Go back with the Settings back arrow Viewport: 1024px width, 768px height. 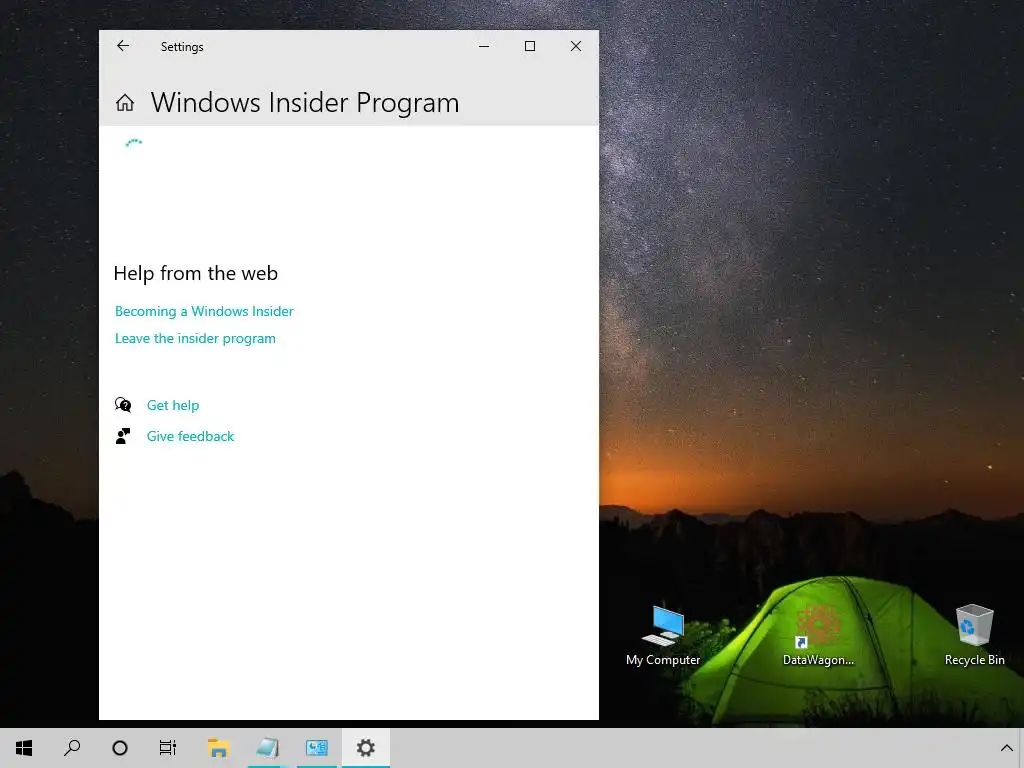(x=123, y=46)
